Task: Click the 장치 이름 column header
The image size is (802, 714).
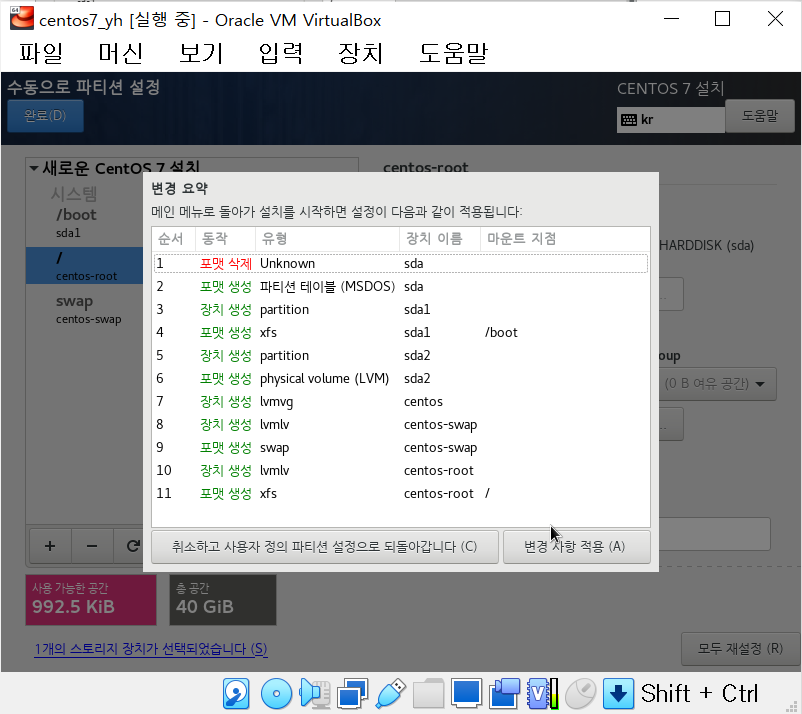Action: coord(440,239)
